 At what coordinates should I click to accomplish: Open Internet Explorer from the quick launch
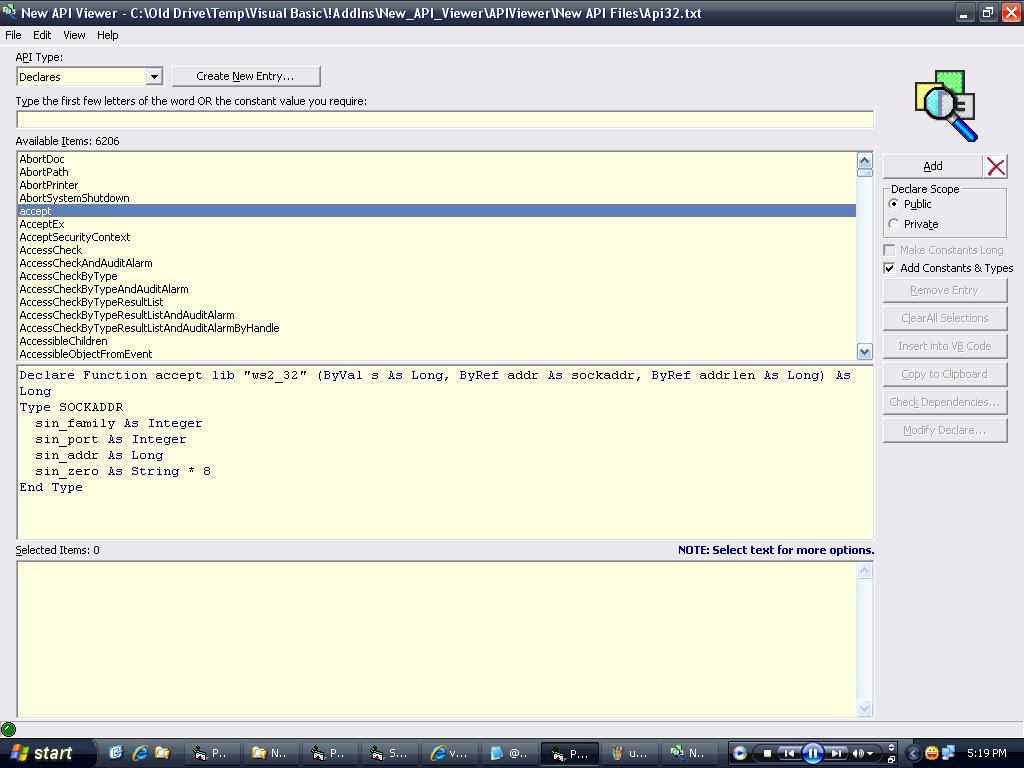140,753
